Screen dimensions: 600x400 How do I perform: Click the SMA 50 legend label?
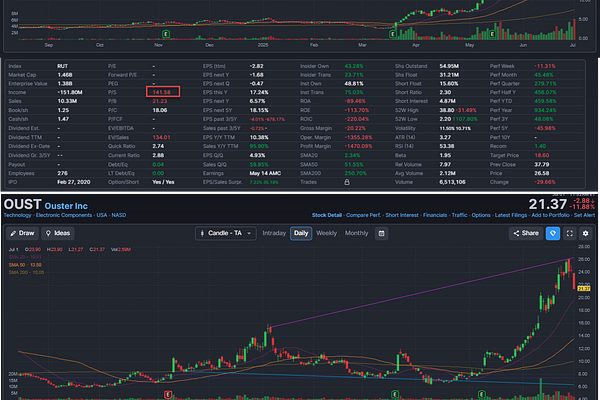[x=25, y=265]
